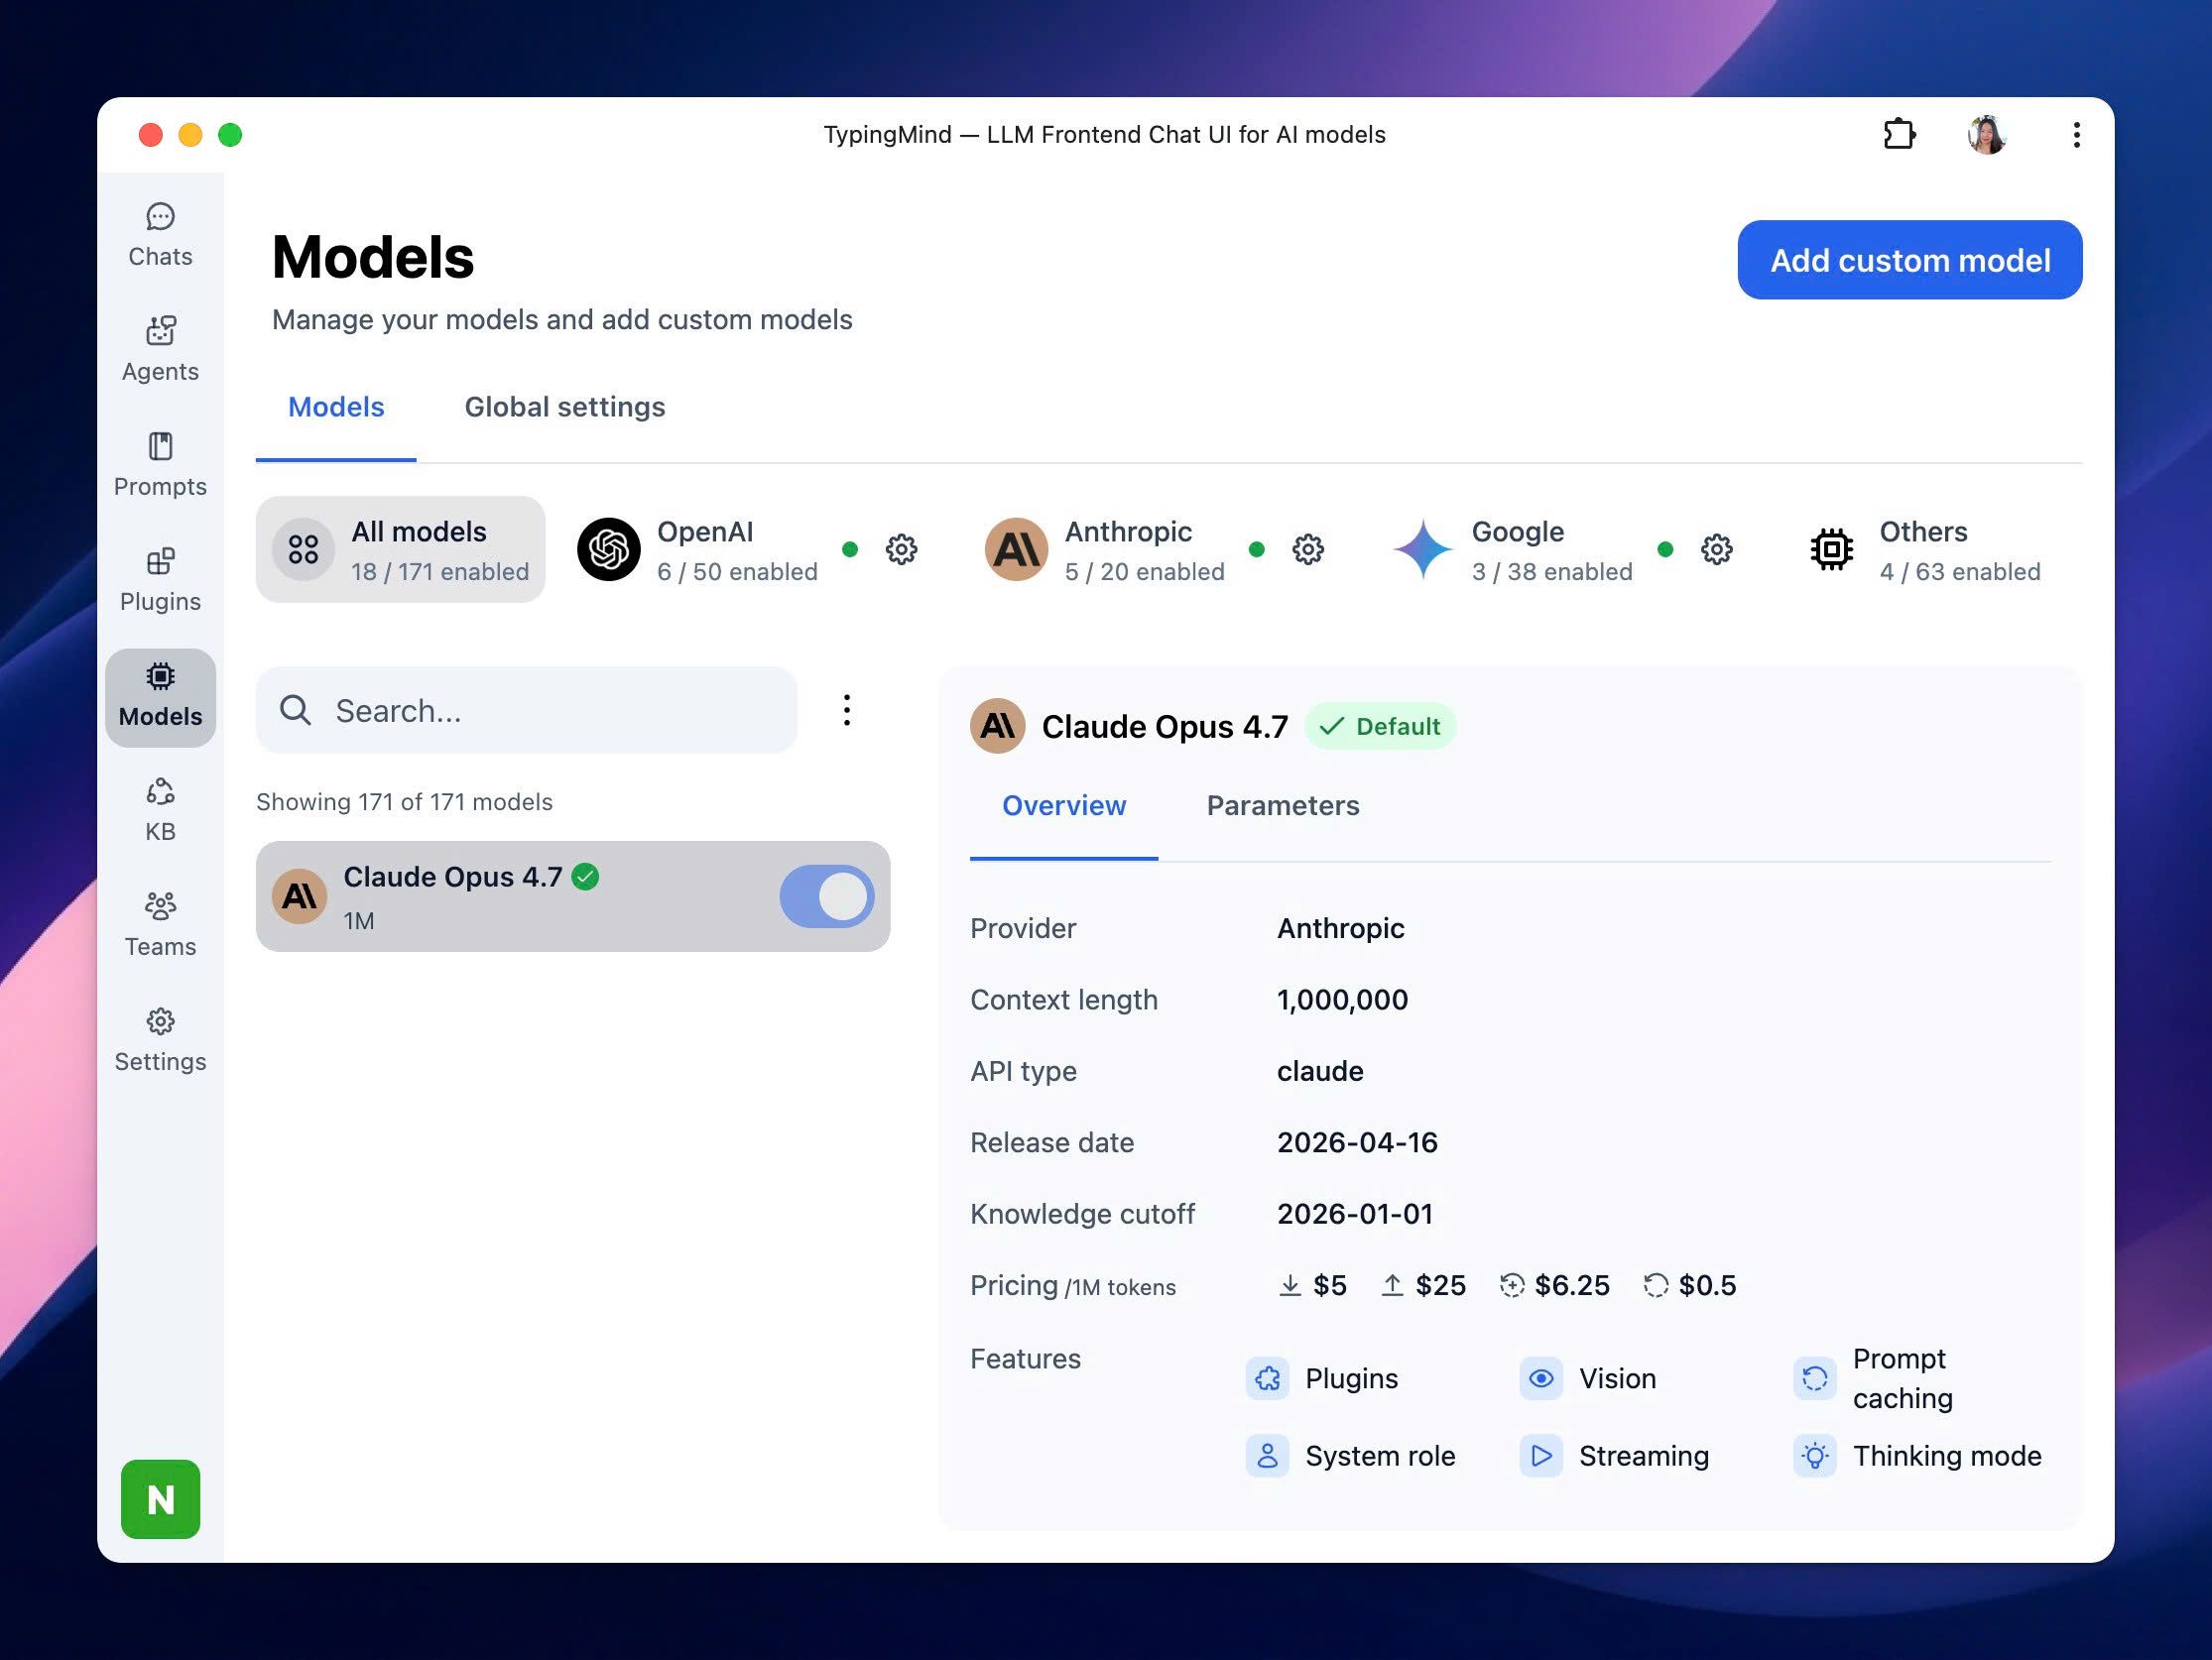2212x1660 pixels.
Task: Click the Streaming play feature icon
Action: click(x=1541, y=1456)
